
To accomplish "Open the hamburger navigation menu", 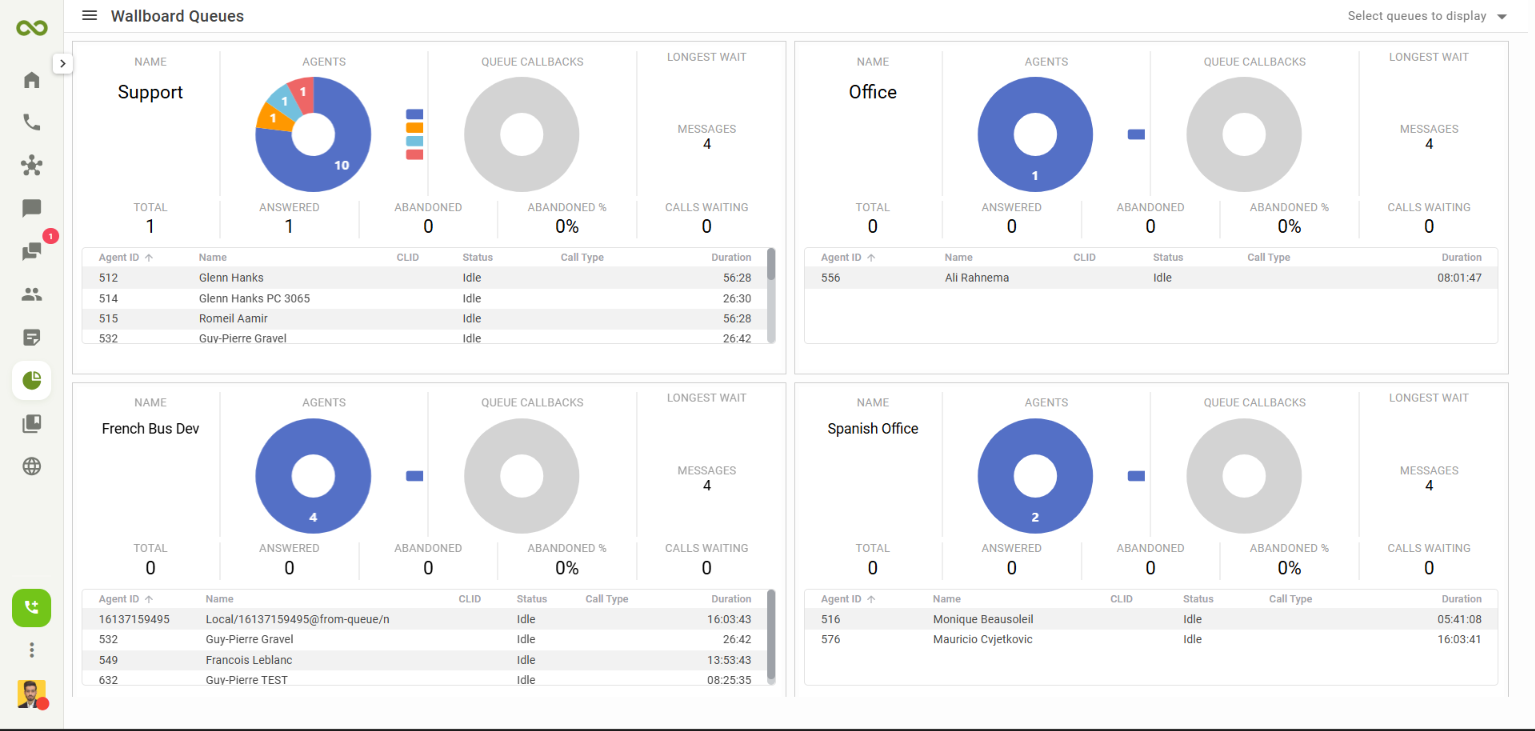I will (90, 16).
